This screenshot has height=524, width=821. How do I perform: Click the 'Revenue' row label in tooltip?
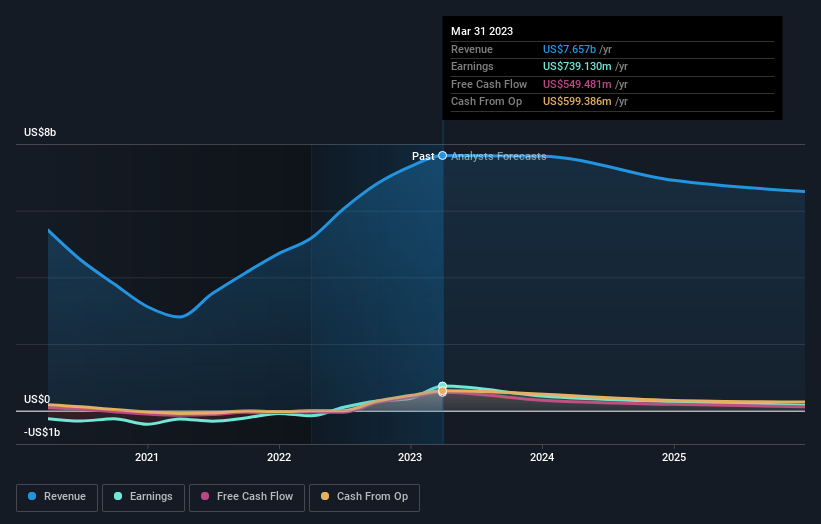(472, 49)
